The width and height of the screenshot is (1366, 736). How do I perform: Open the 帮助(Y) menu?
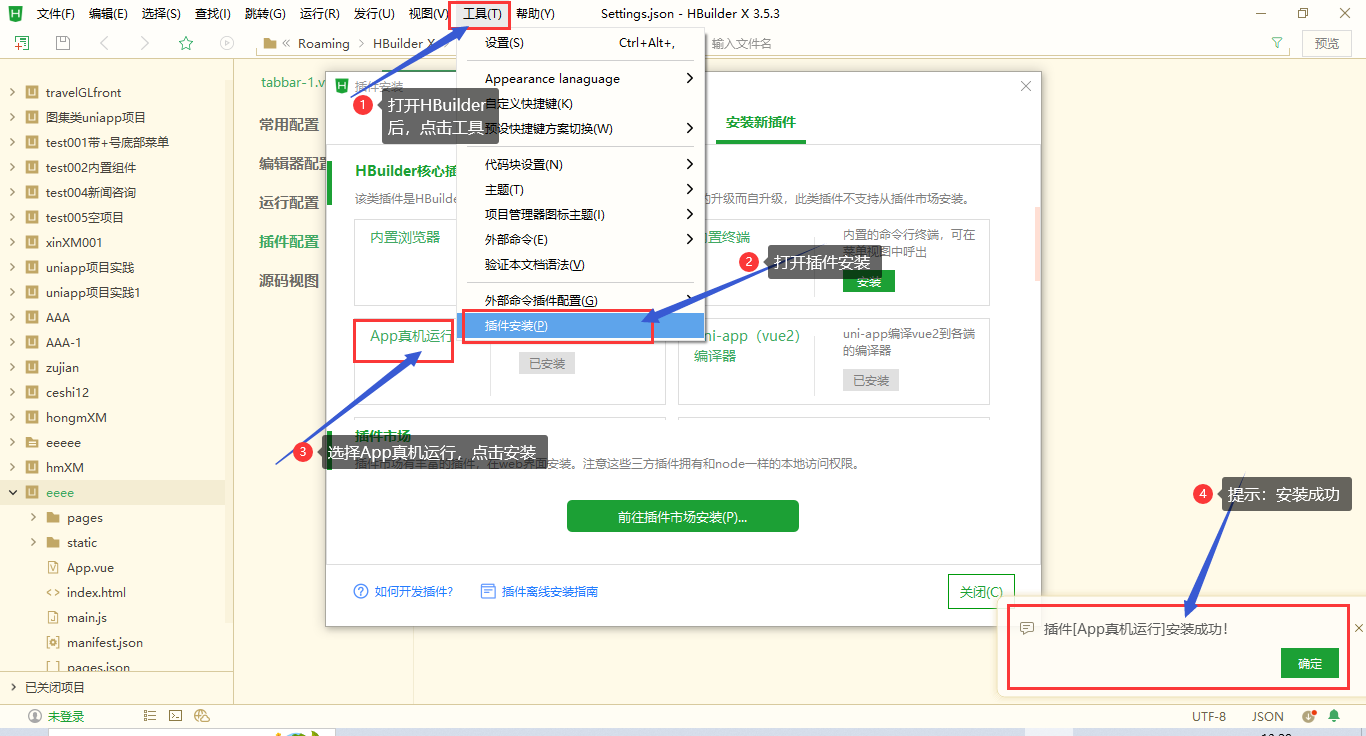(535, 14)
